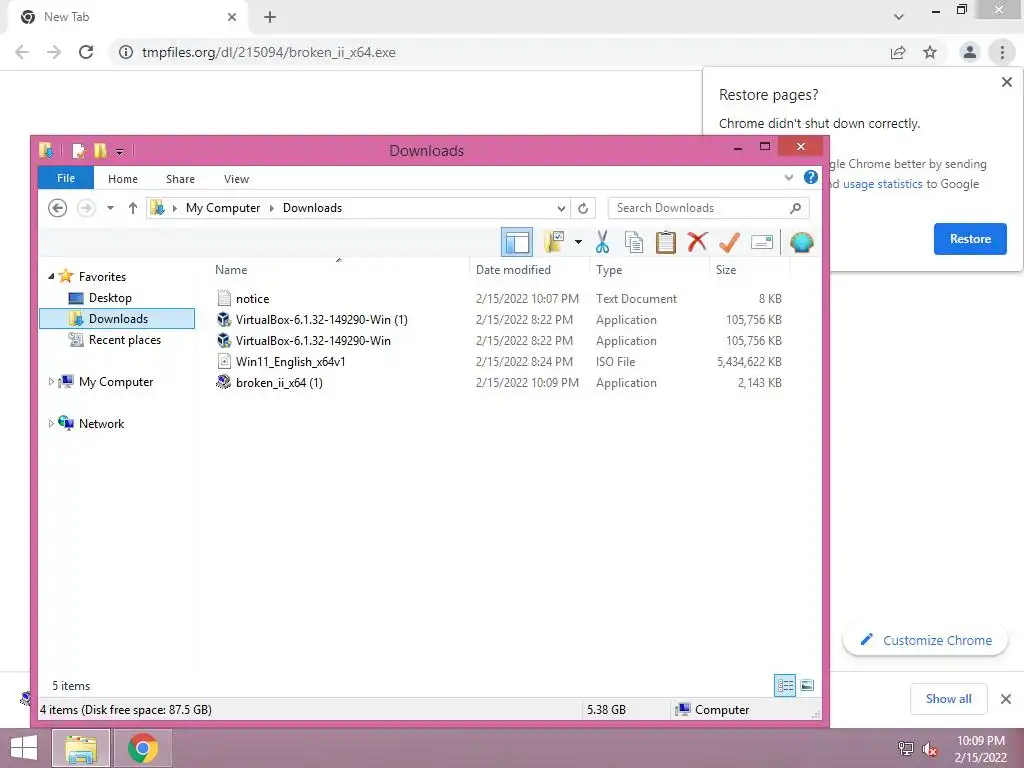Viewport: 1024px width, 768px height.
Task: Select VirtualBox-6.1.32-149290-Win (1) file
Action: click(321, 319)
